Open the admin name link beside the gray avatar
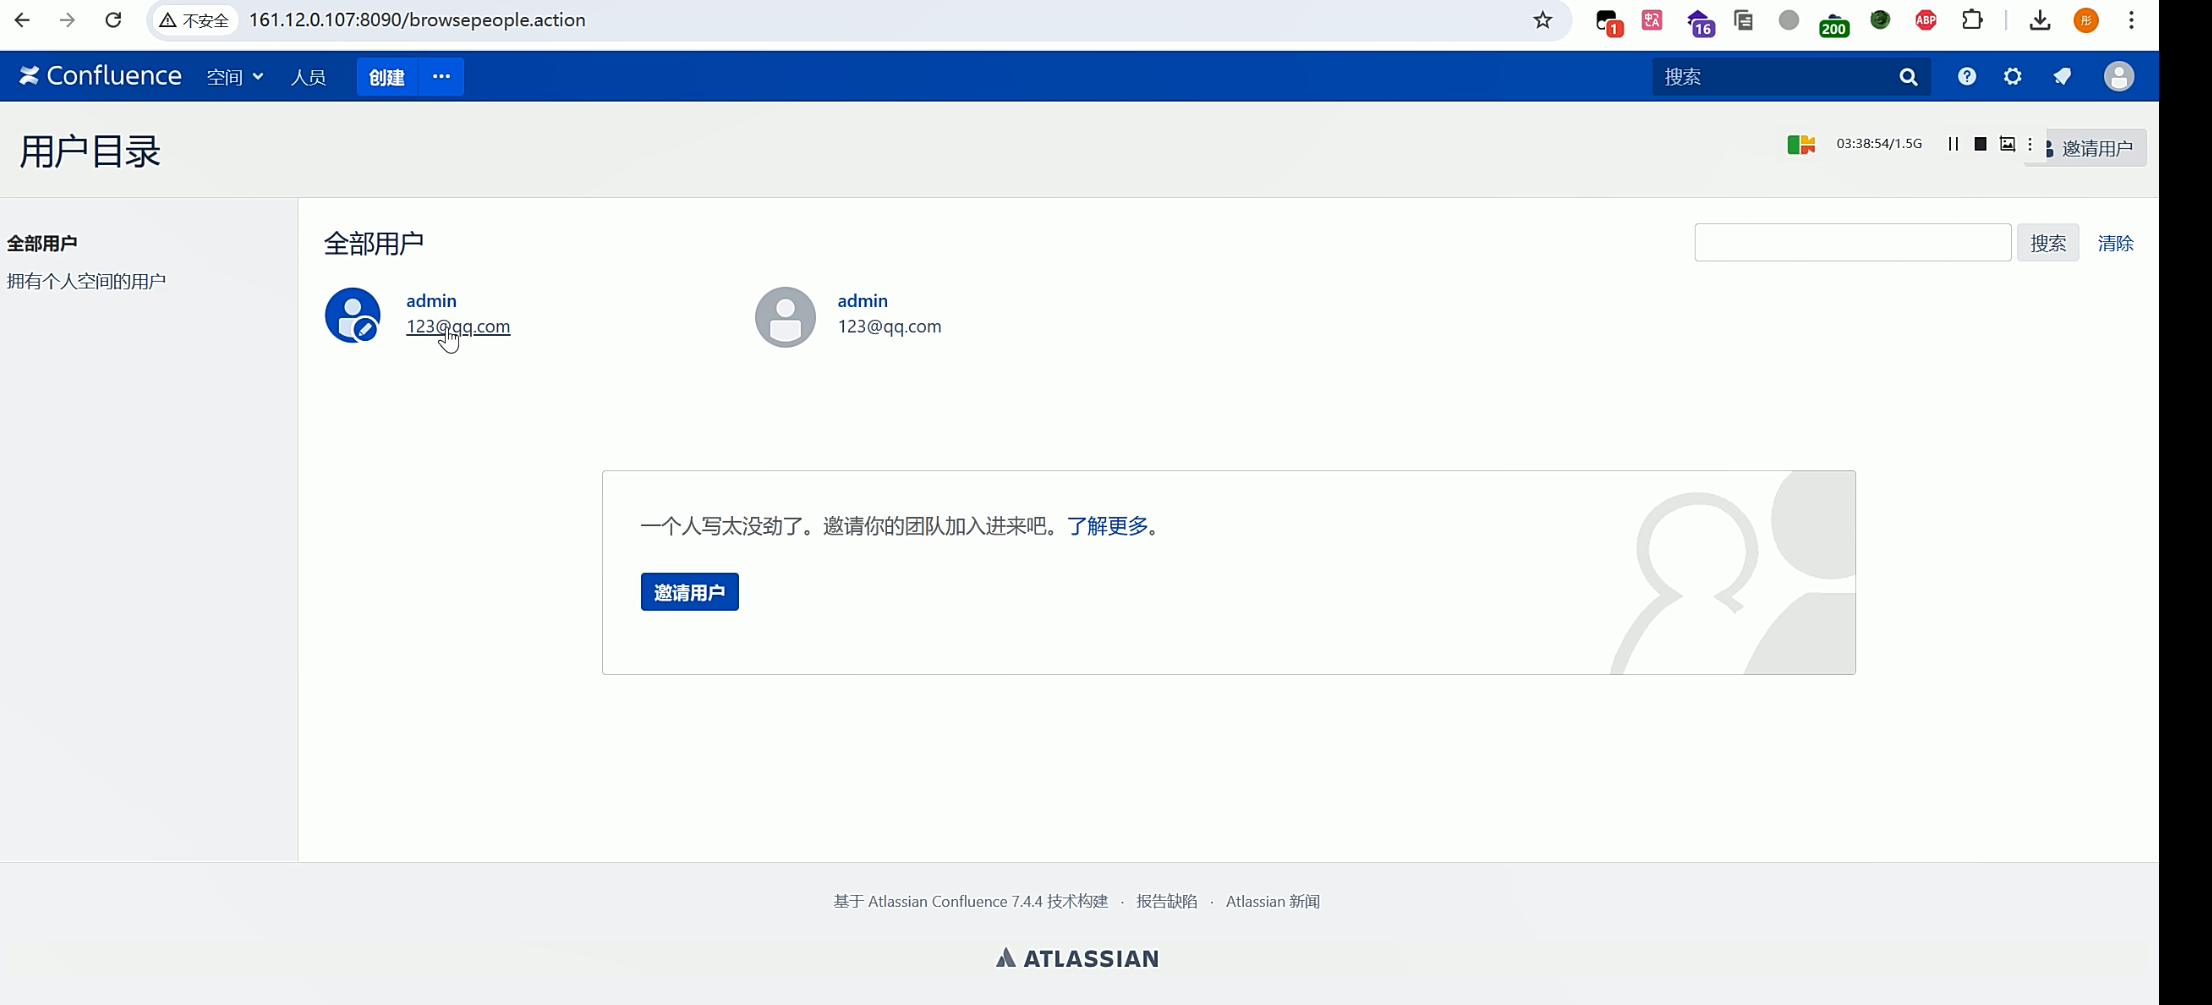The image size is (2212, 1005). click(863, 300)
